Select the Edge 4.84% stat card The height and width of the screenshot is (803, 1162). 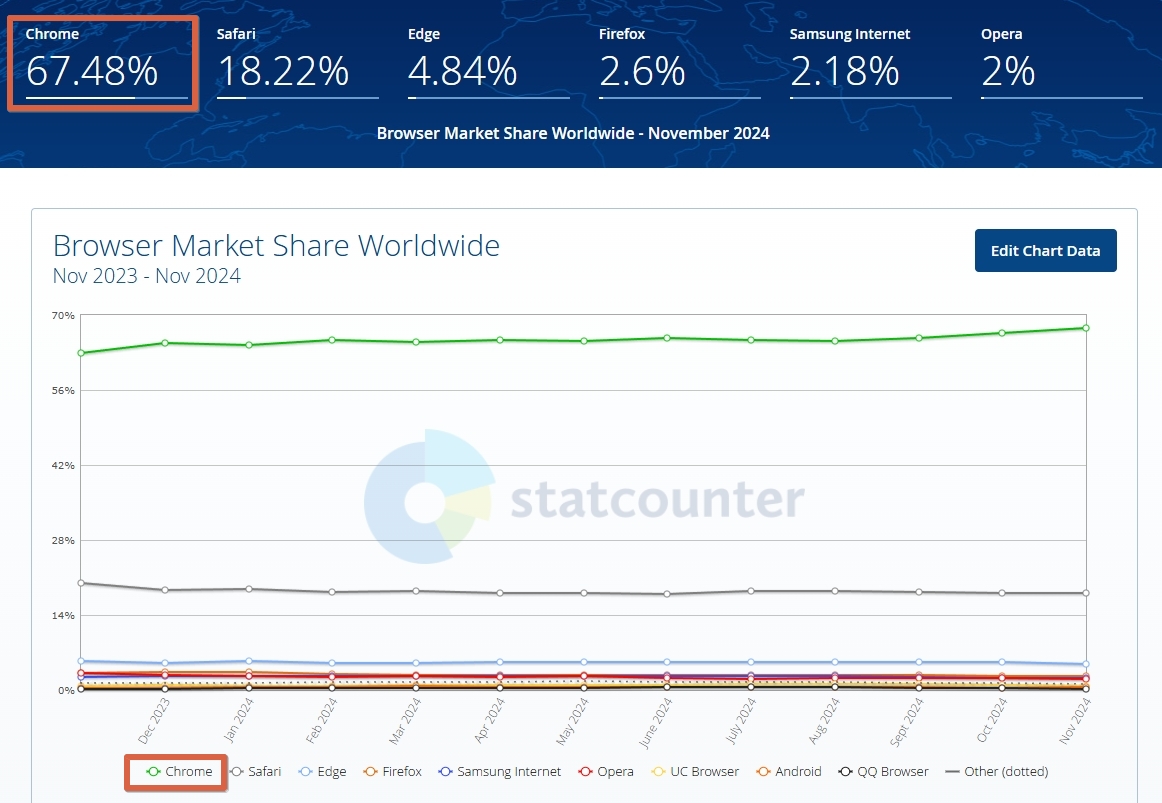[488, 62]
